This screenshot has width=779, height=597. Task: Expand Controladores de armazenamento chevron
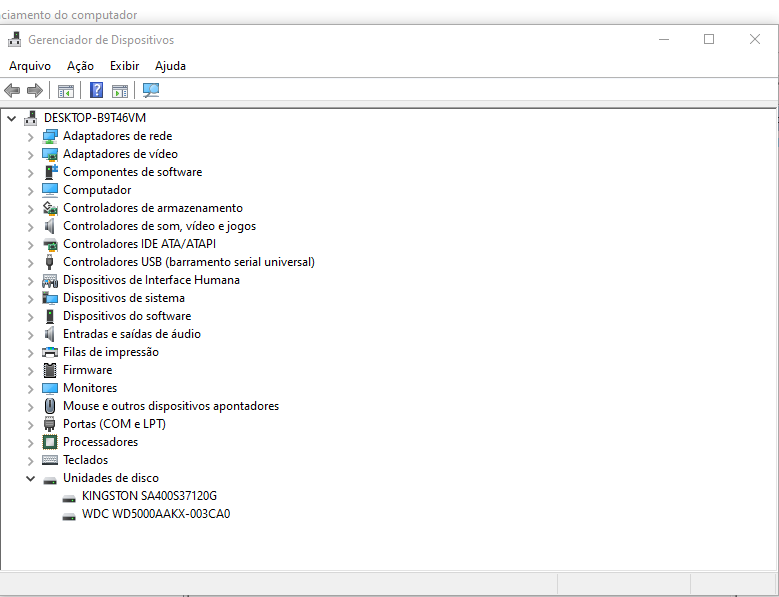click(30, 209)
